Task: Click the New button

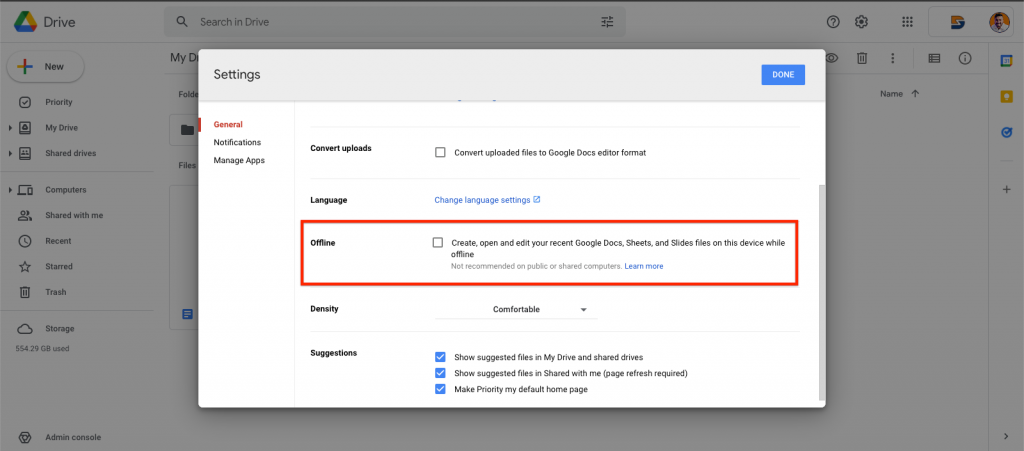Action: click(x=45, y=67)
